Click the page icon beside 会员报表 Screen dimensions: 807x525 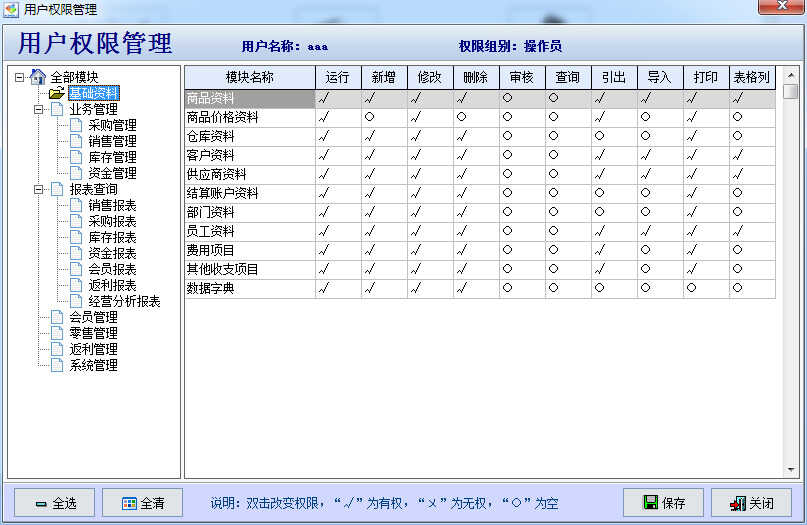(76, 269)
